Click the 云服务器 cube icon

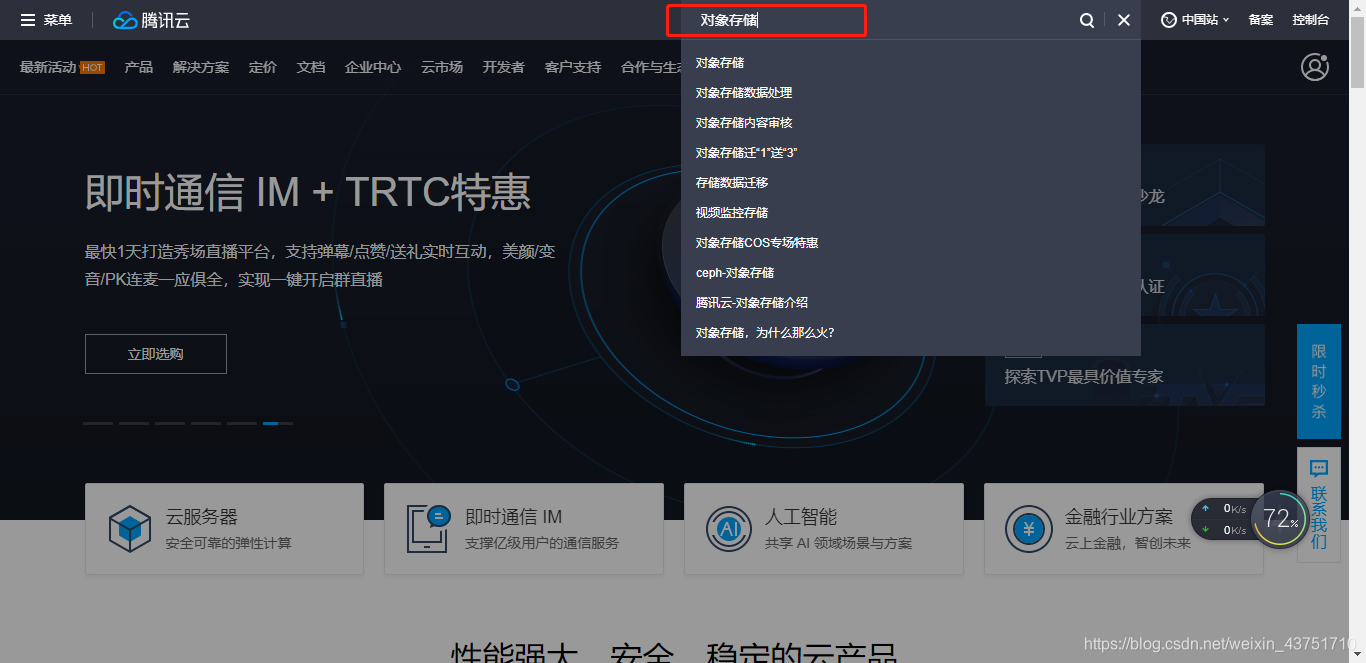pyautogui.click(x=130, y=529)
